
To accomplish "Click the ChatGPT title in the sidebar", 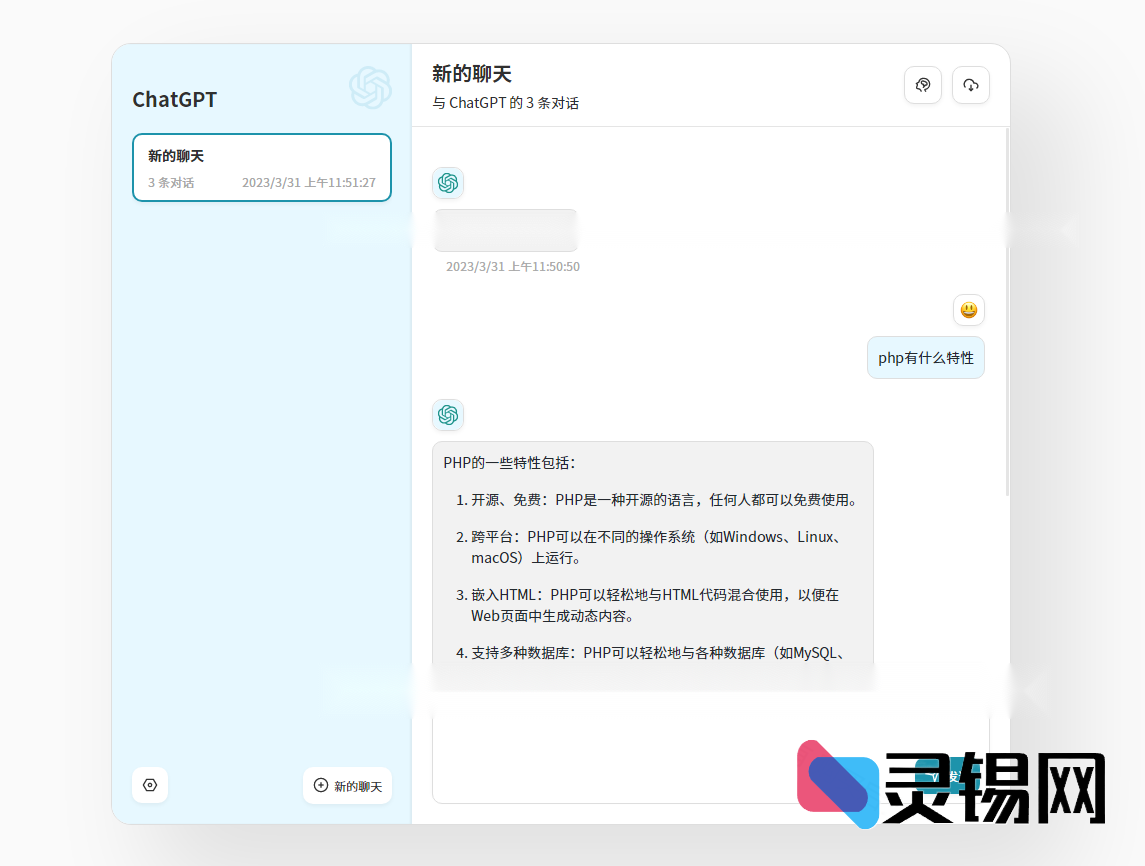I will point(174,99).
